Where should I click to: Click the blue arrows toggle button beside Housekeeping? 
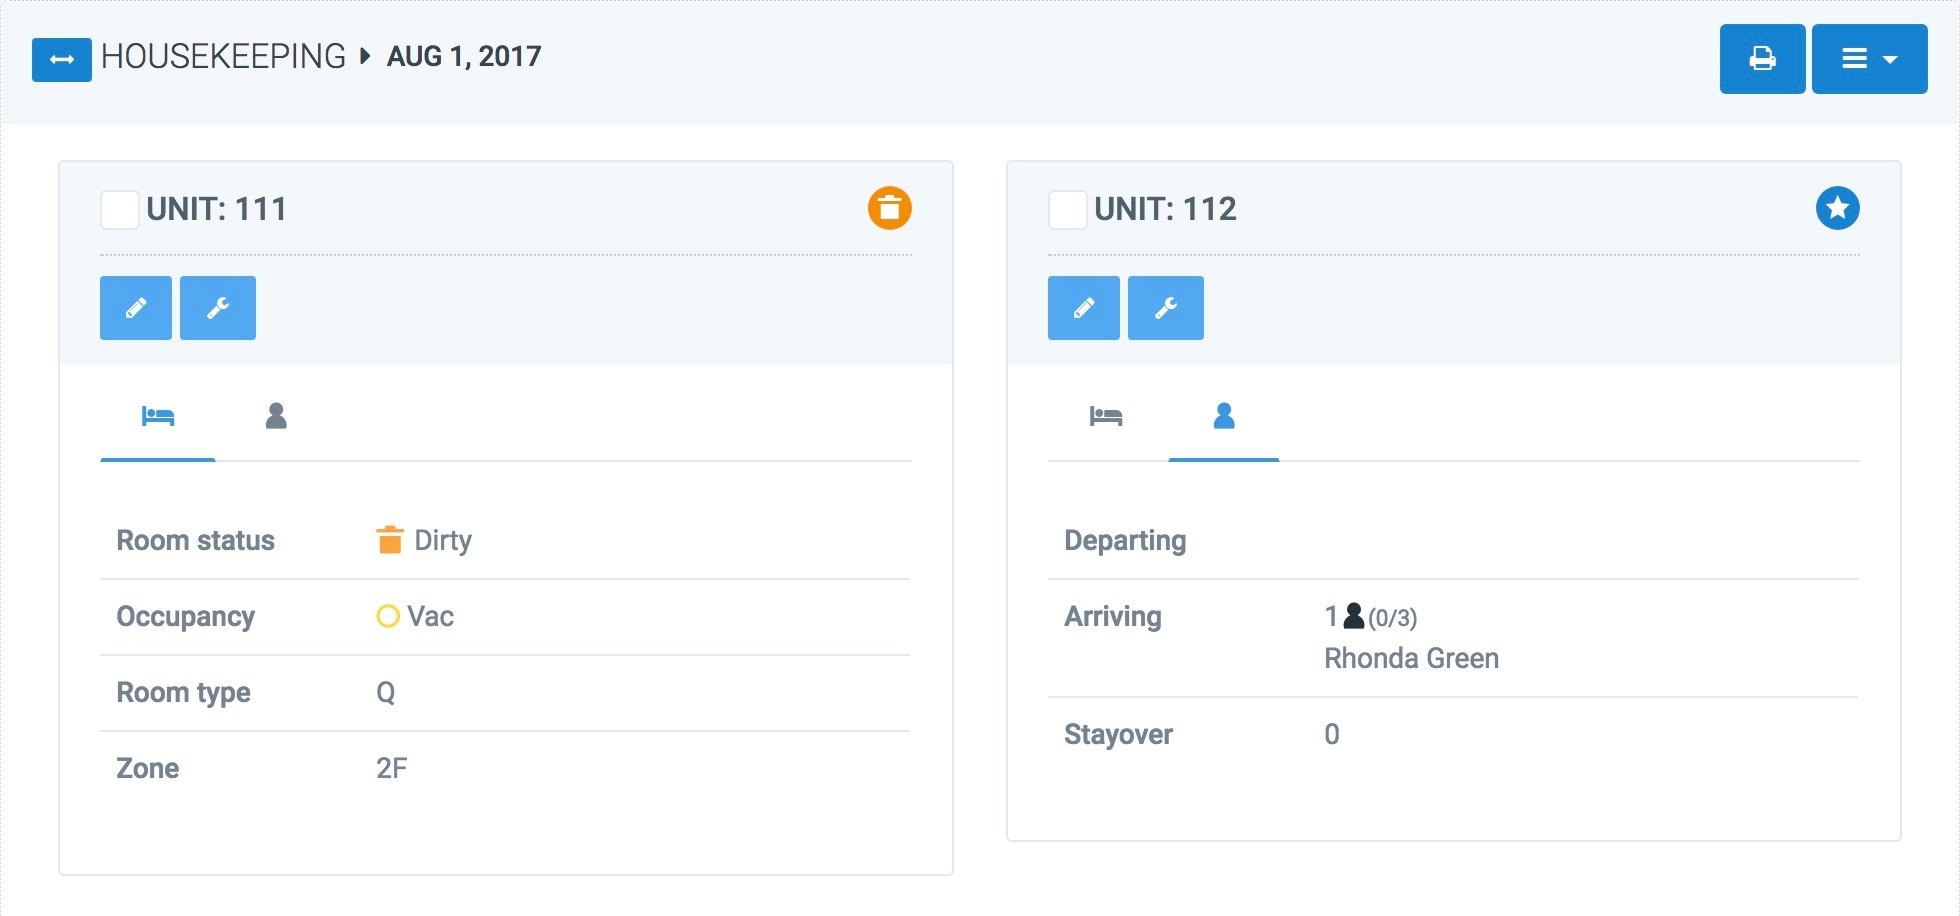(62, 59)
